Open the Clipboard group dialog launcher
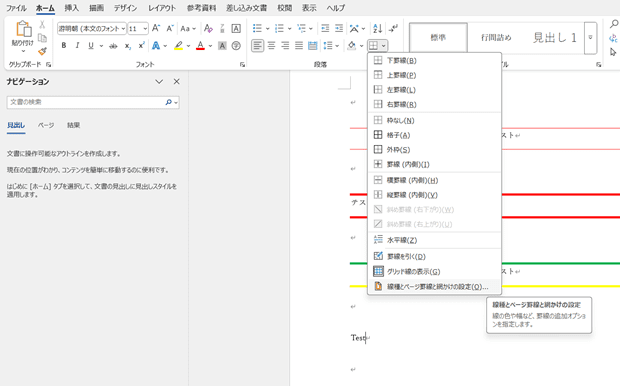The width and height of the screenshot is (620, 386). 48,64
